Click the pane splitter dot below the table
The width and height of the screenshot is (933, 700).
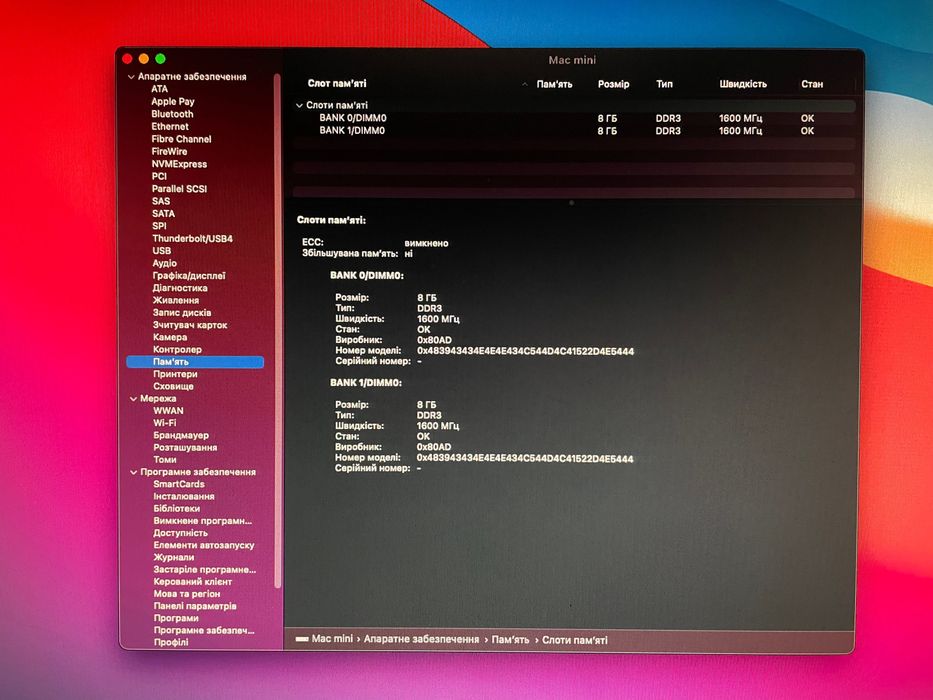pyautogui.click(x=571, y=203)
